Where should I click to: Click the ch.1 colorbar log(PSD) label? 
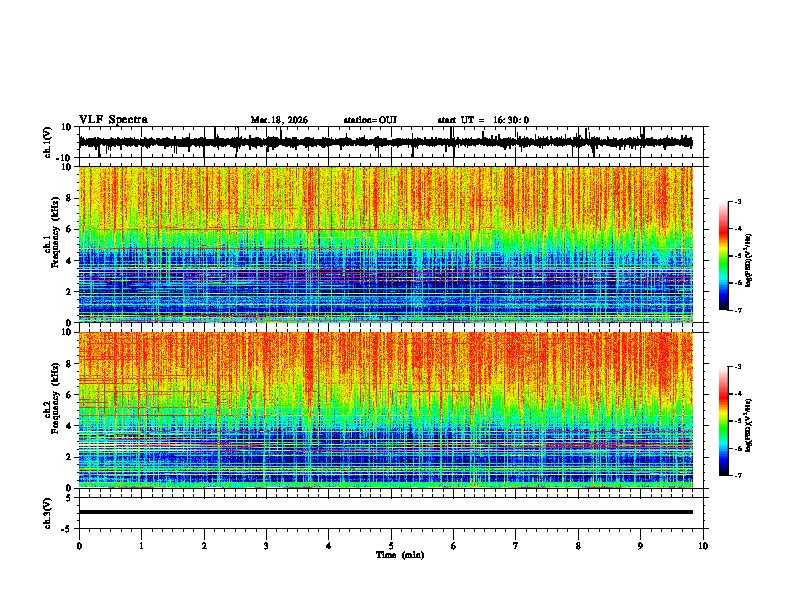748,261
